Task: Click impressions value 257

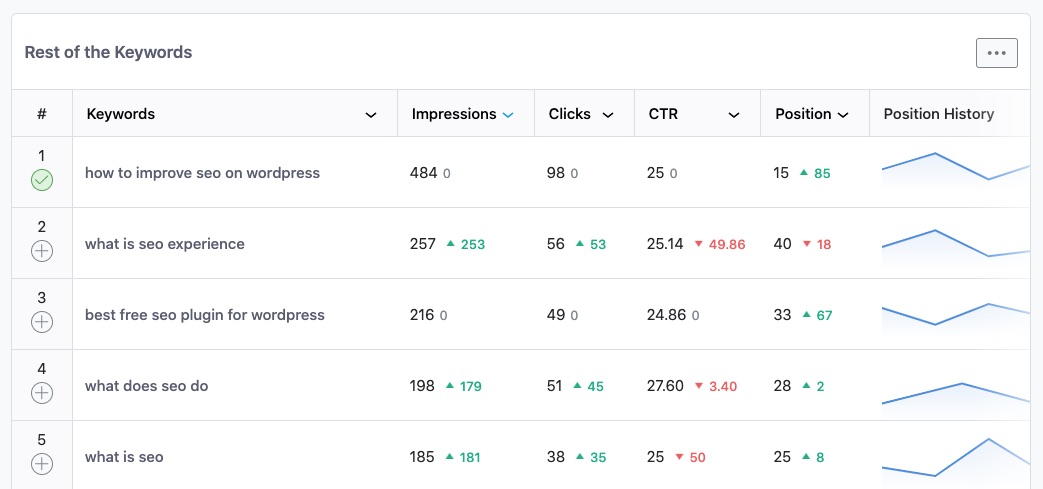Action: click(x=422, y=244)
